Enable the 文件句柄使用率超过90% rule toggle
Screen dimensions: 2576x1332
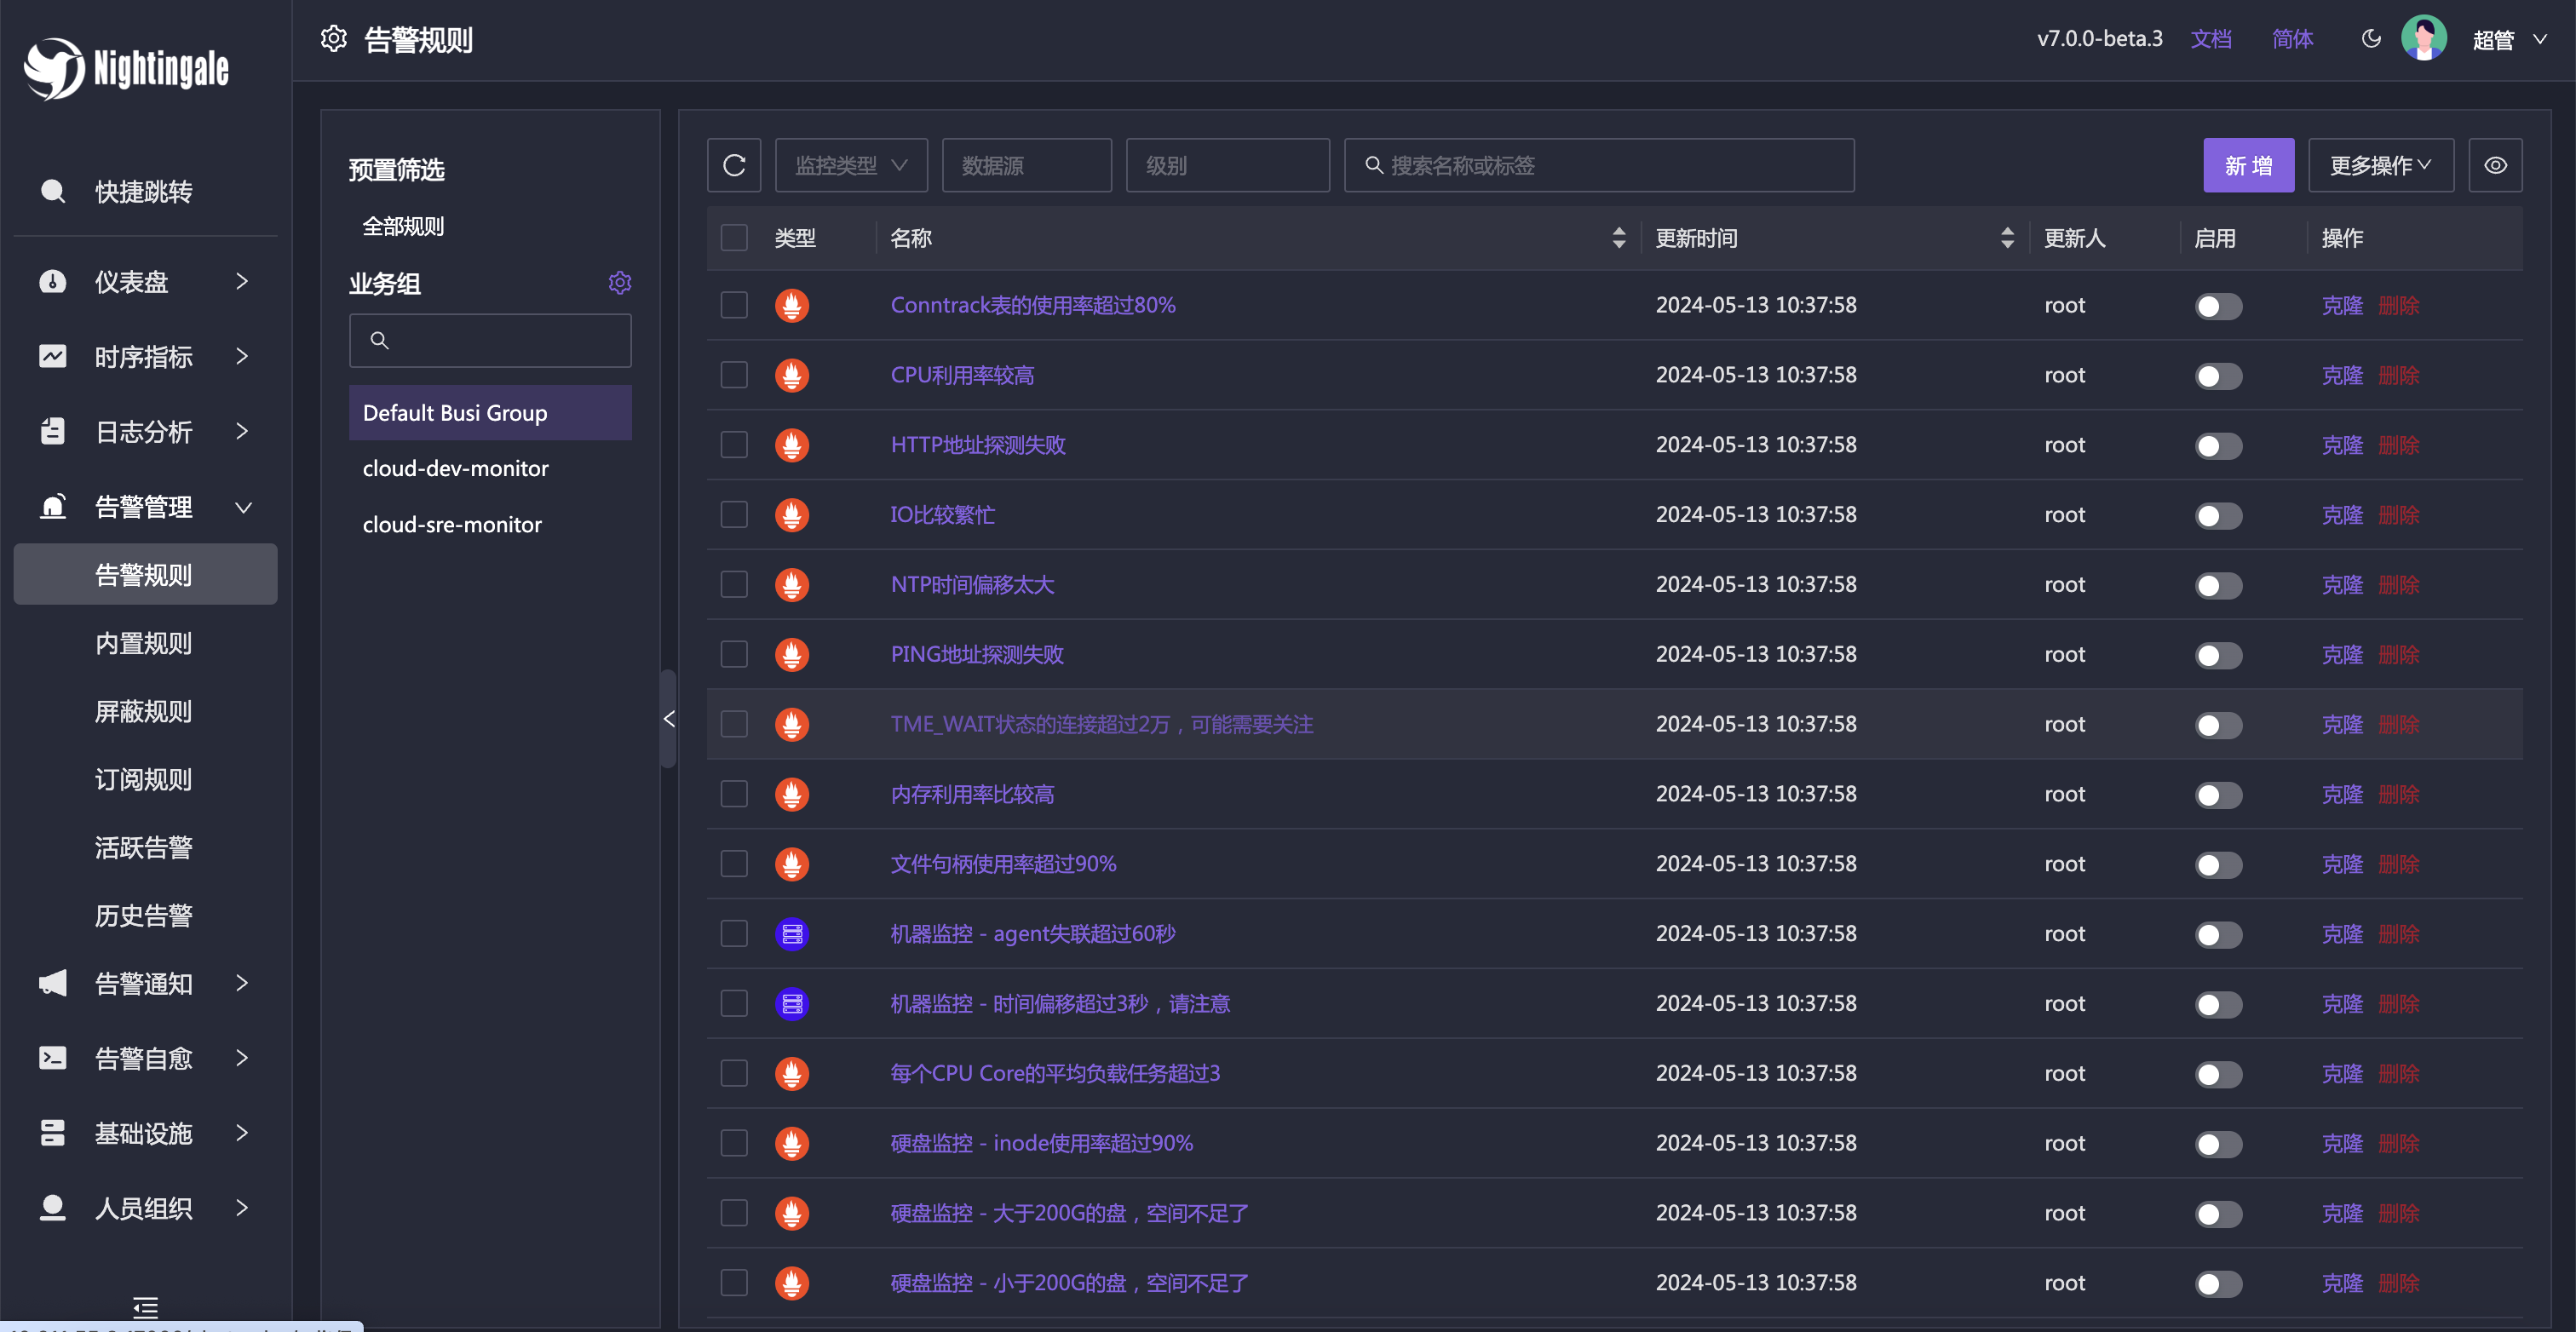(2218, 865)
